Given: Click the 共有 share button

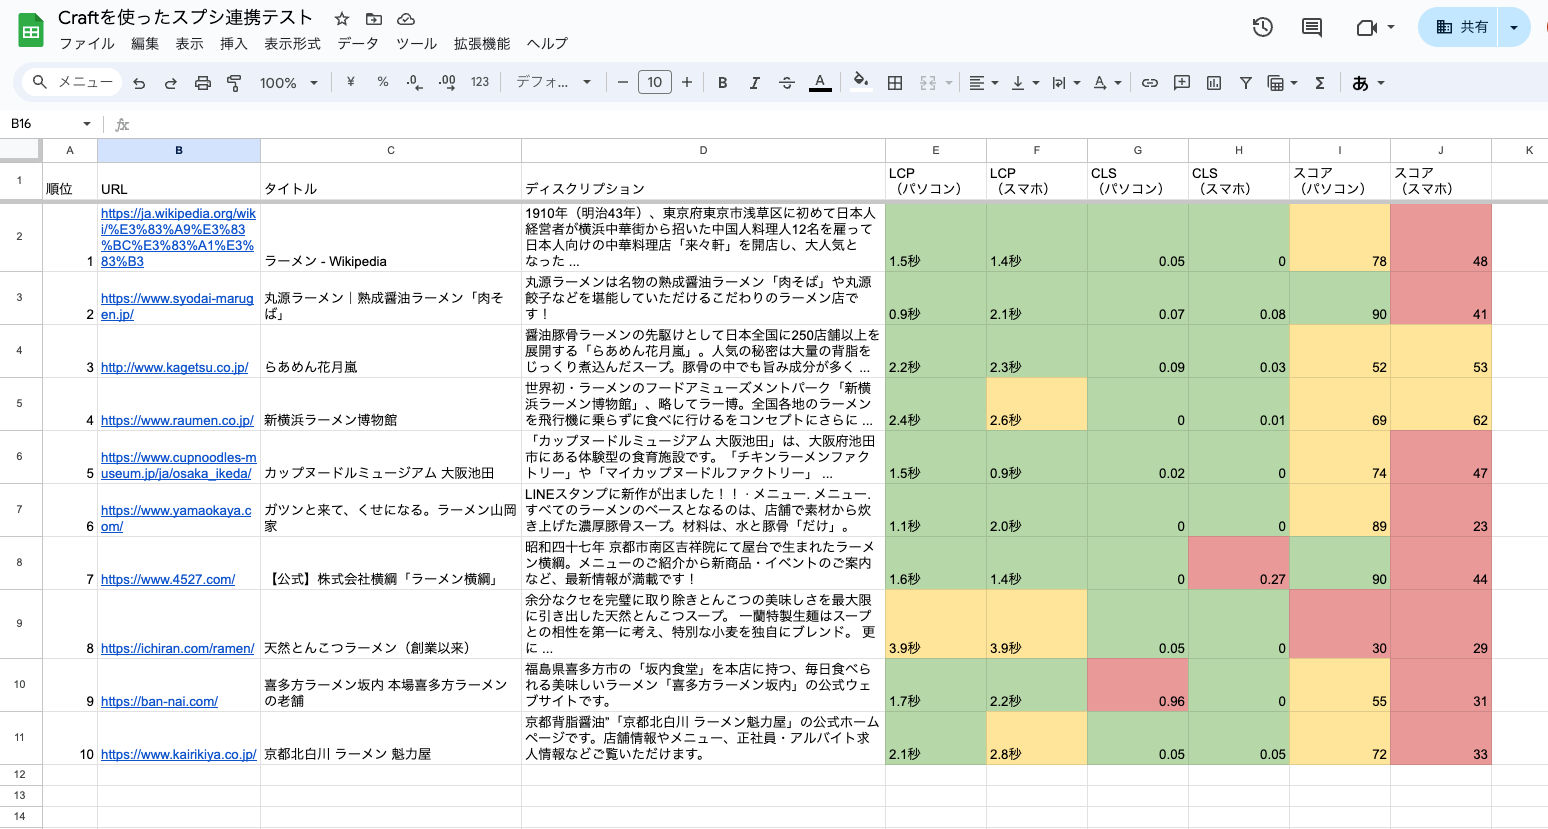Looking at the screenshot, I should (1461, 27).
